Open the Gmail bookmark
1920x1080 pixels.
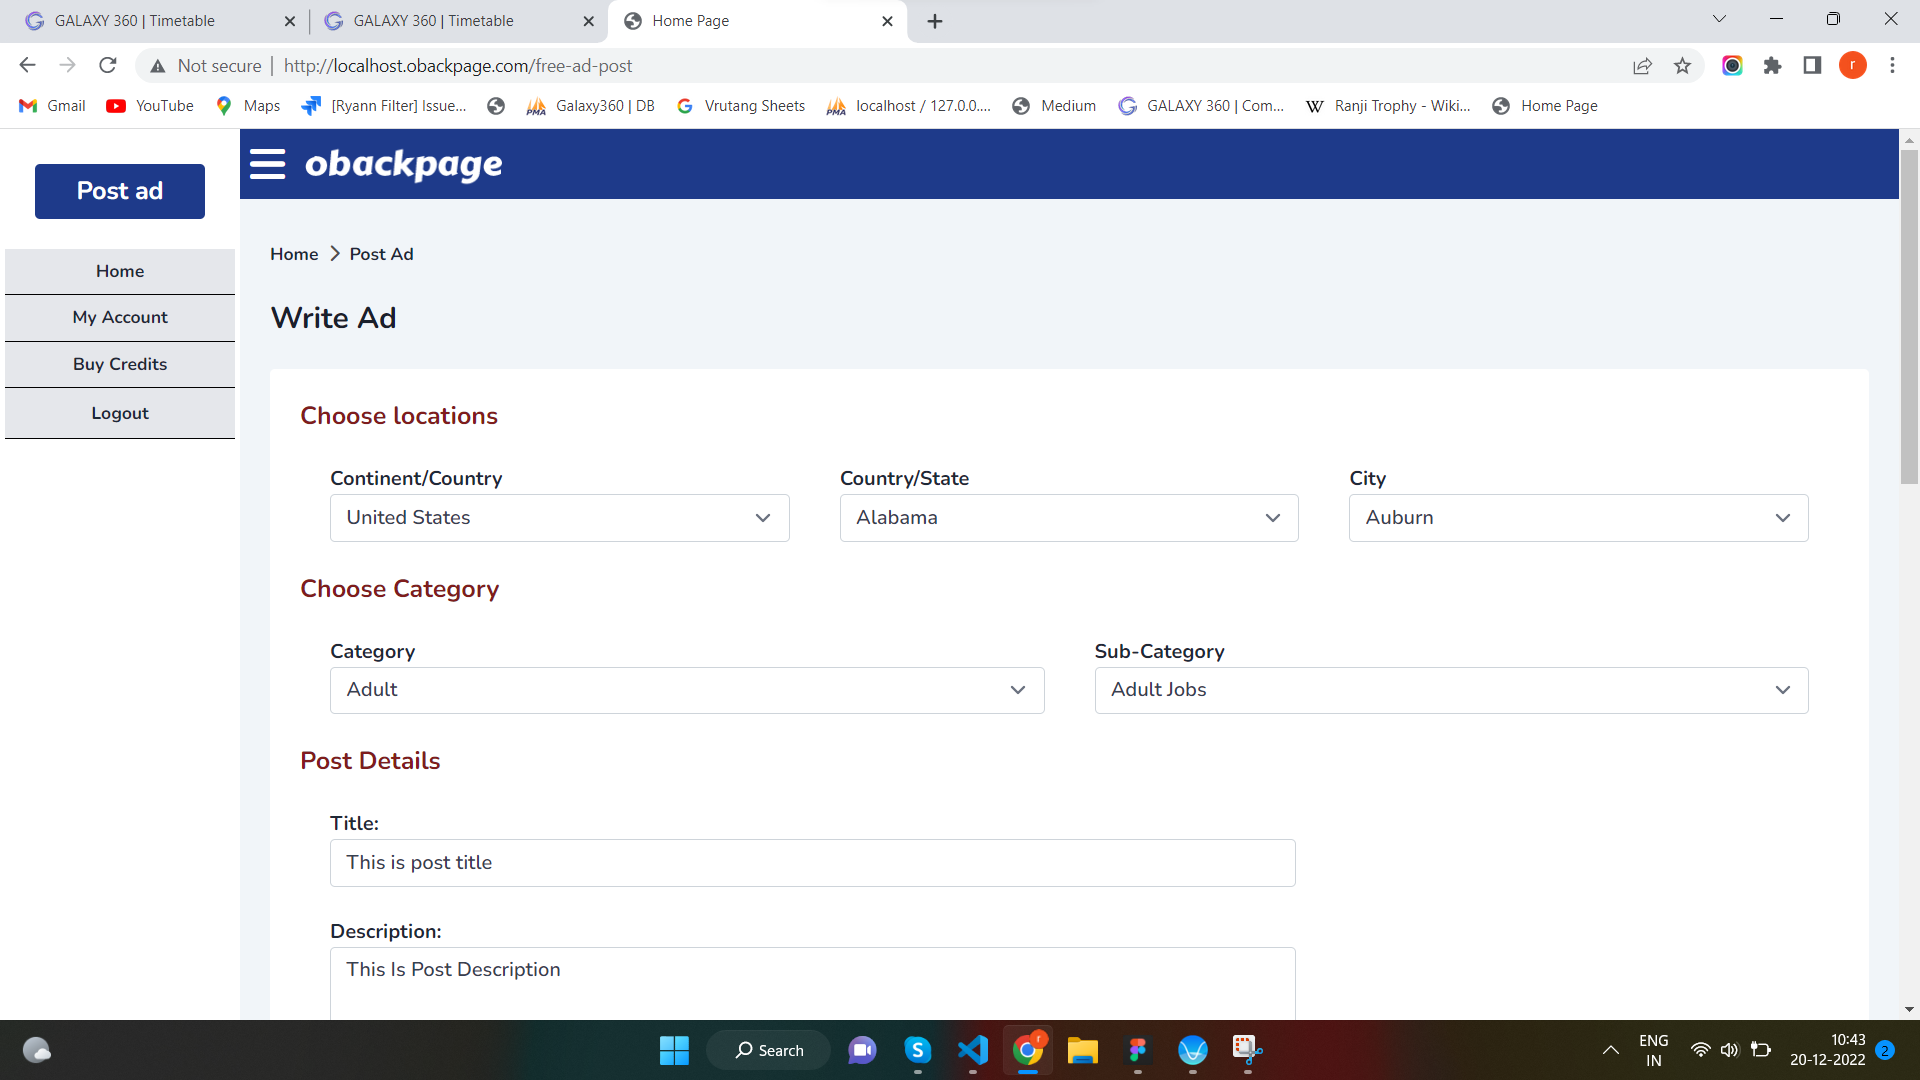(52, 106)
